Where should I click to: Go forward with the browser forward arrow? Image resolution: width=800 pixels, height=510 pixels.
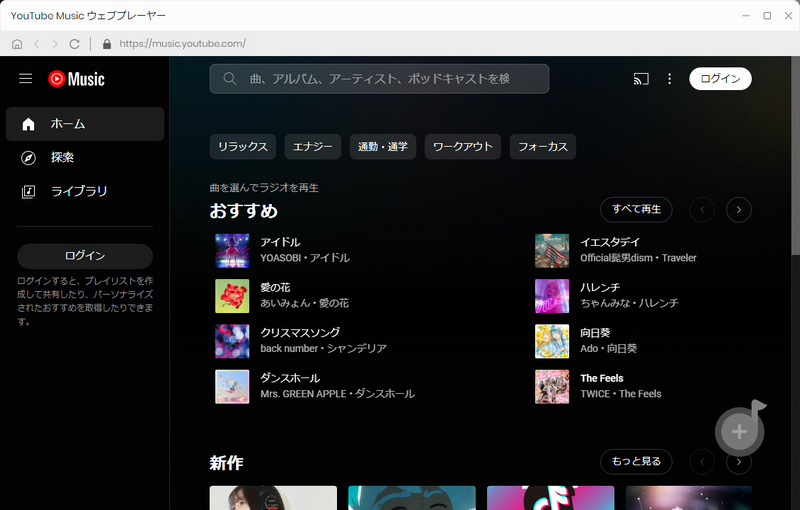pos(55,44)
